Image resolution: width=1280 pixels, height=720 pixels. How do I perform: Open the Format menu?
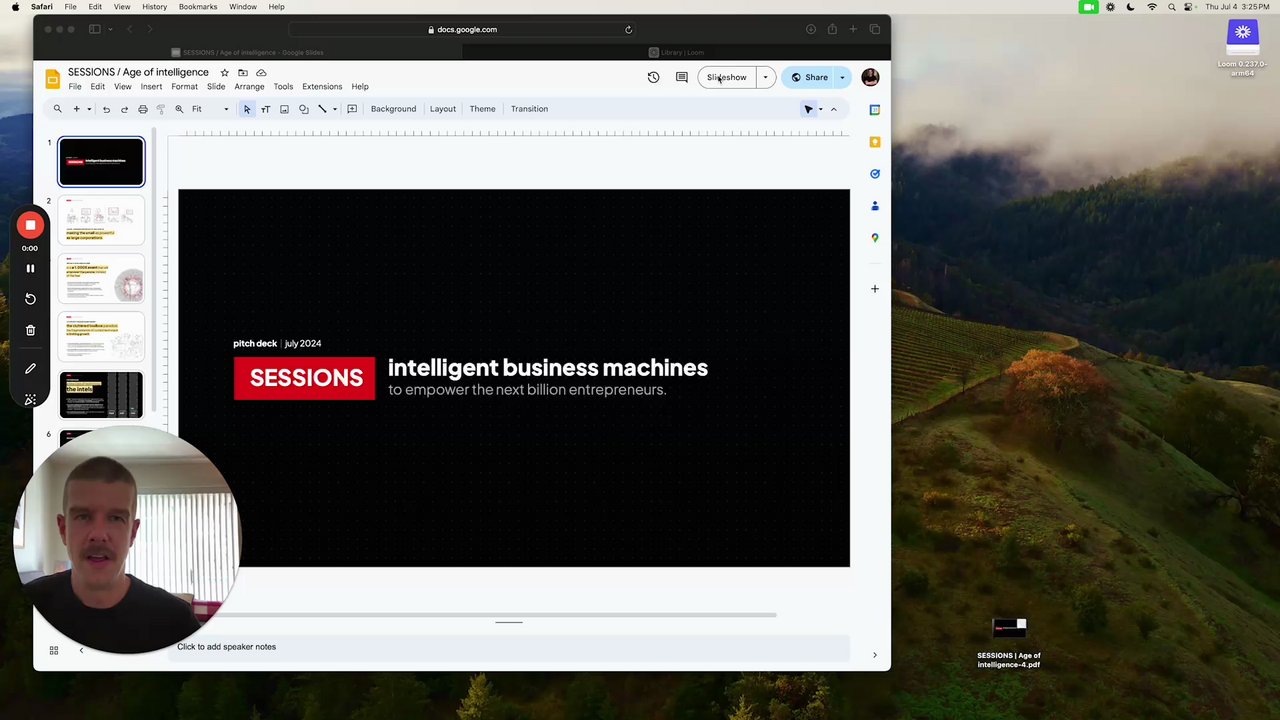184,87
